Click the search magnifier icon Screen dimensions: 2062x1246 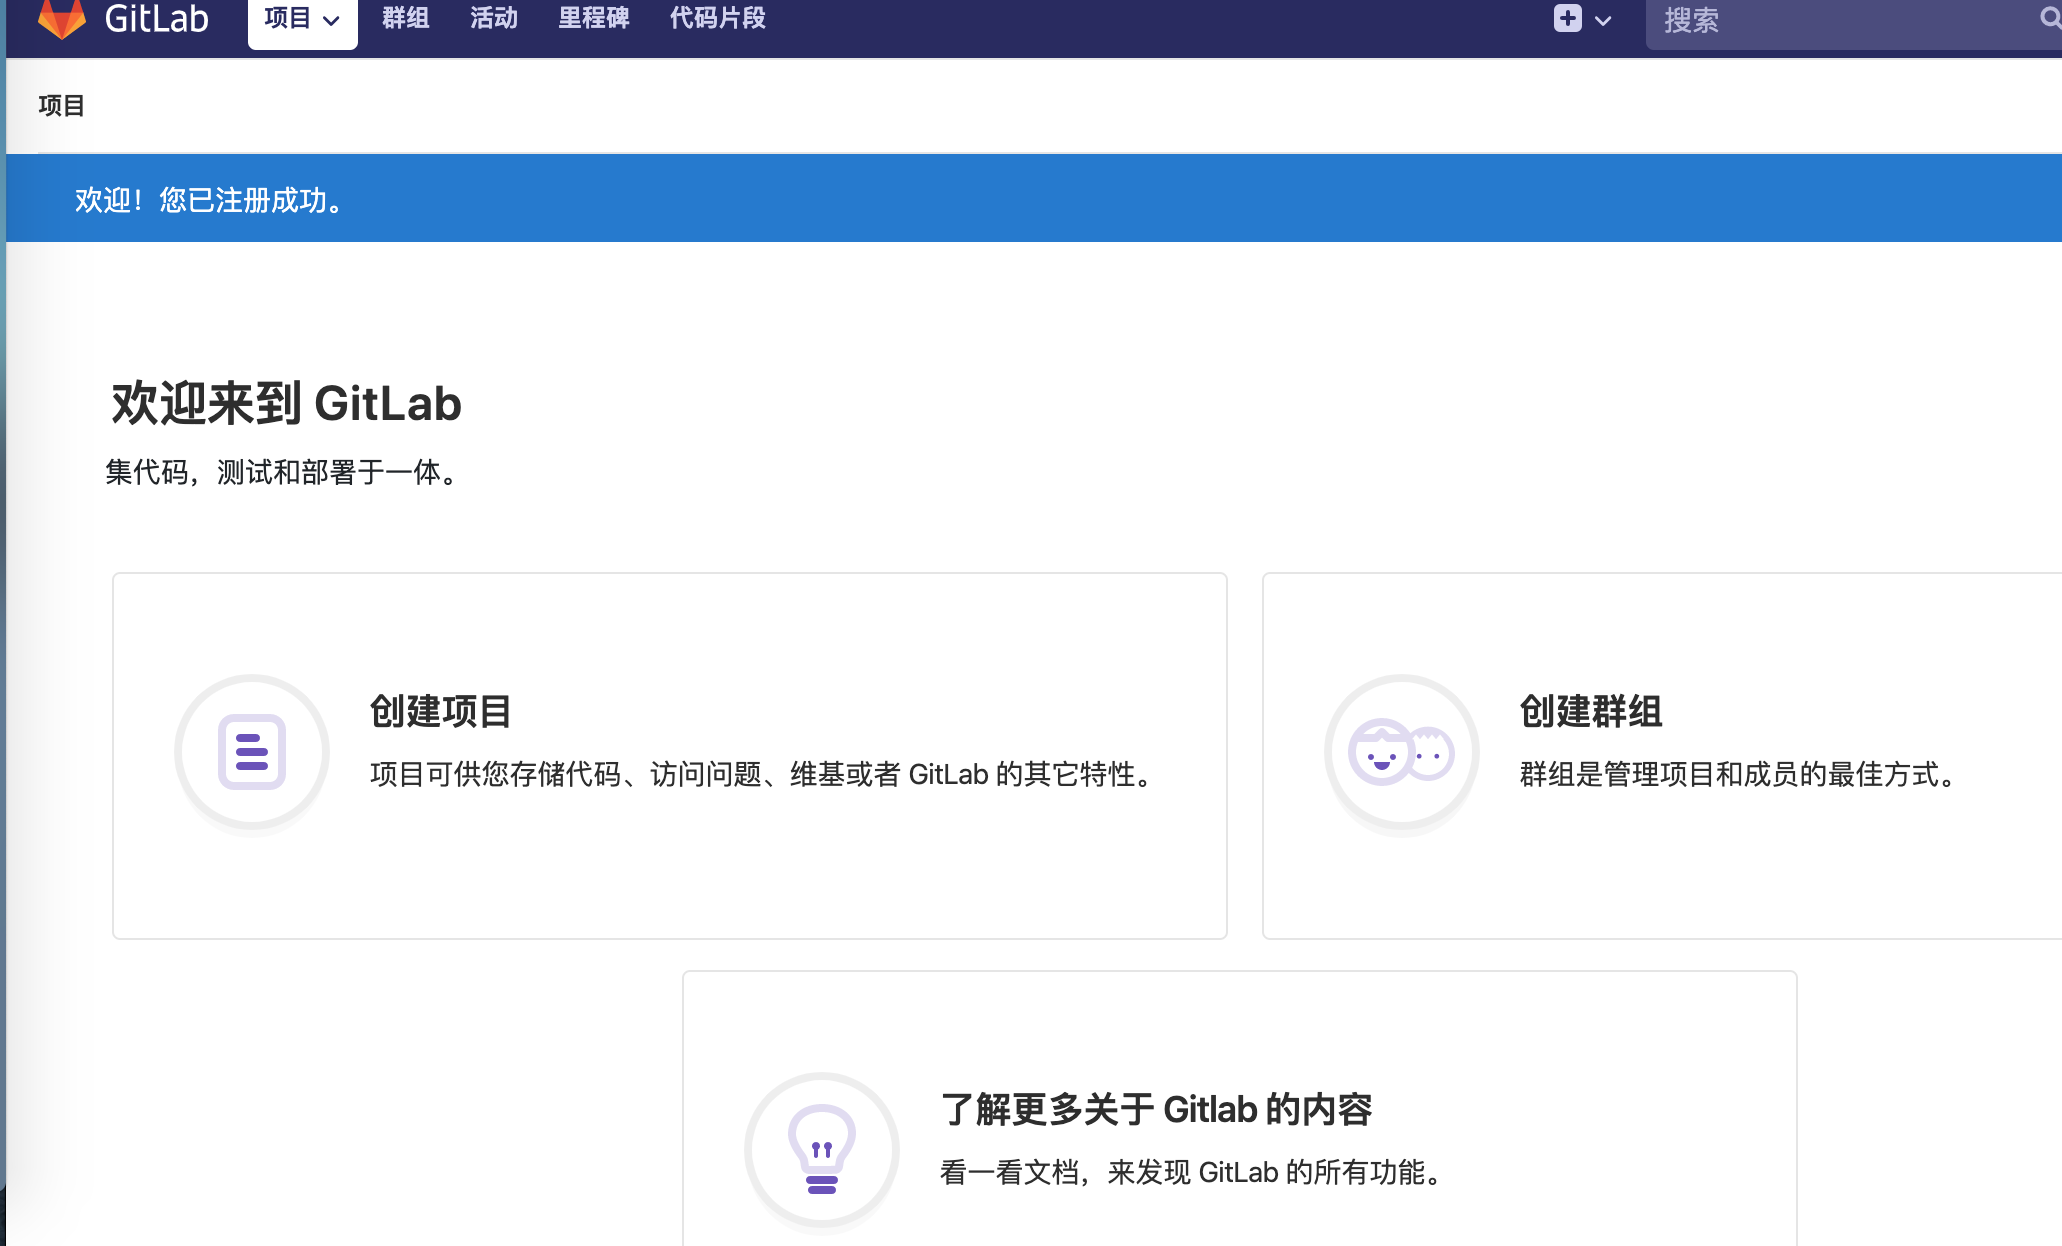(2050, 18)
